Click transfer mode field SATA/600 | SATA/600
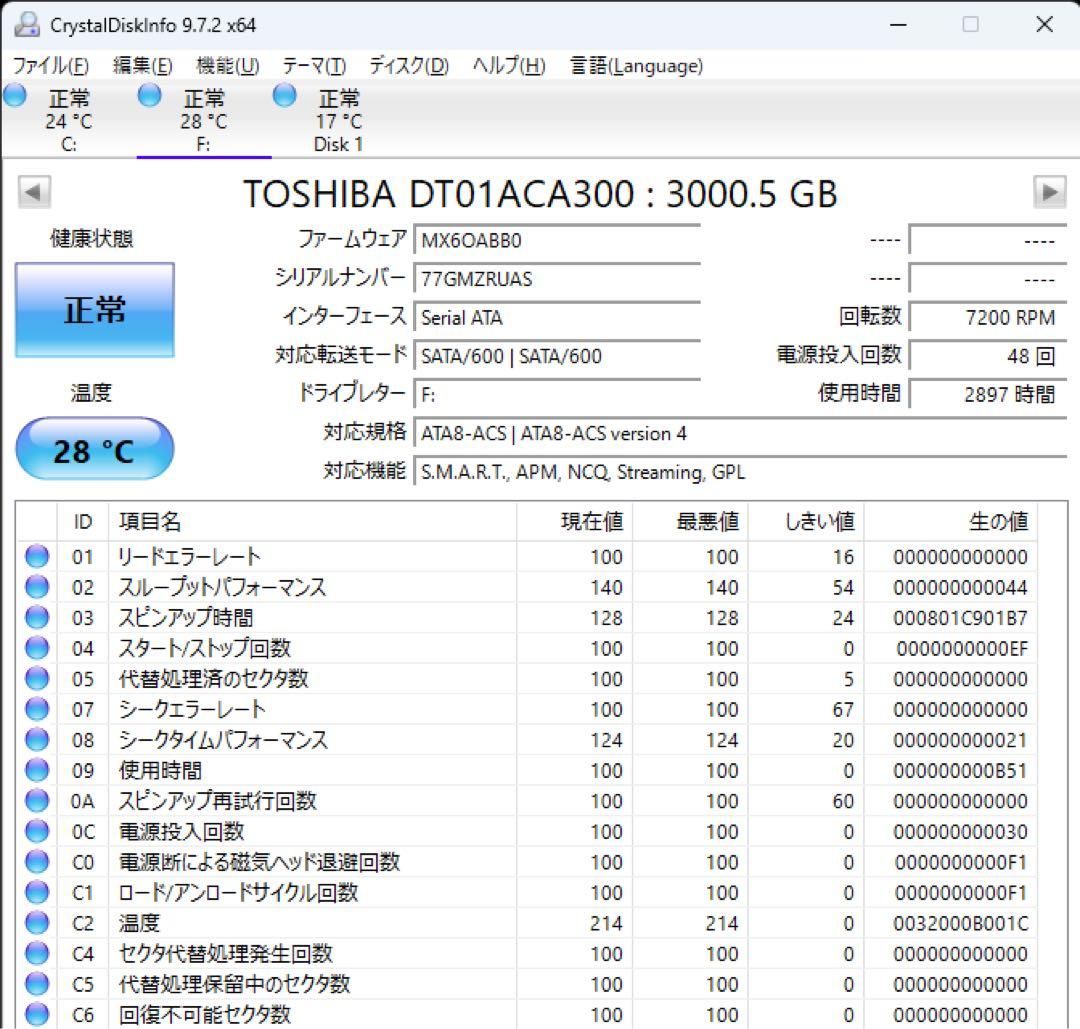 (x=557, y=356)
